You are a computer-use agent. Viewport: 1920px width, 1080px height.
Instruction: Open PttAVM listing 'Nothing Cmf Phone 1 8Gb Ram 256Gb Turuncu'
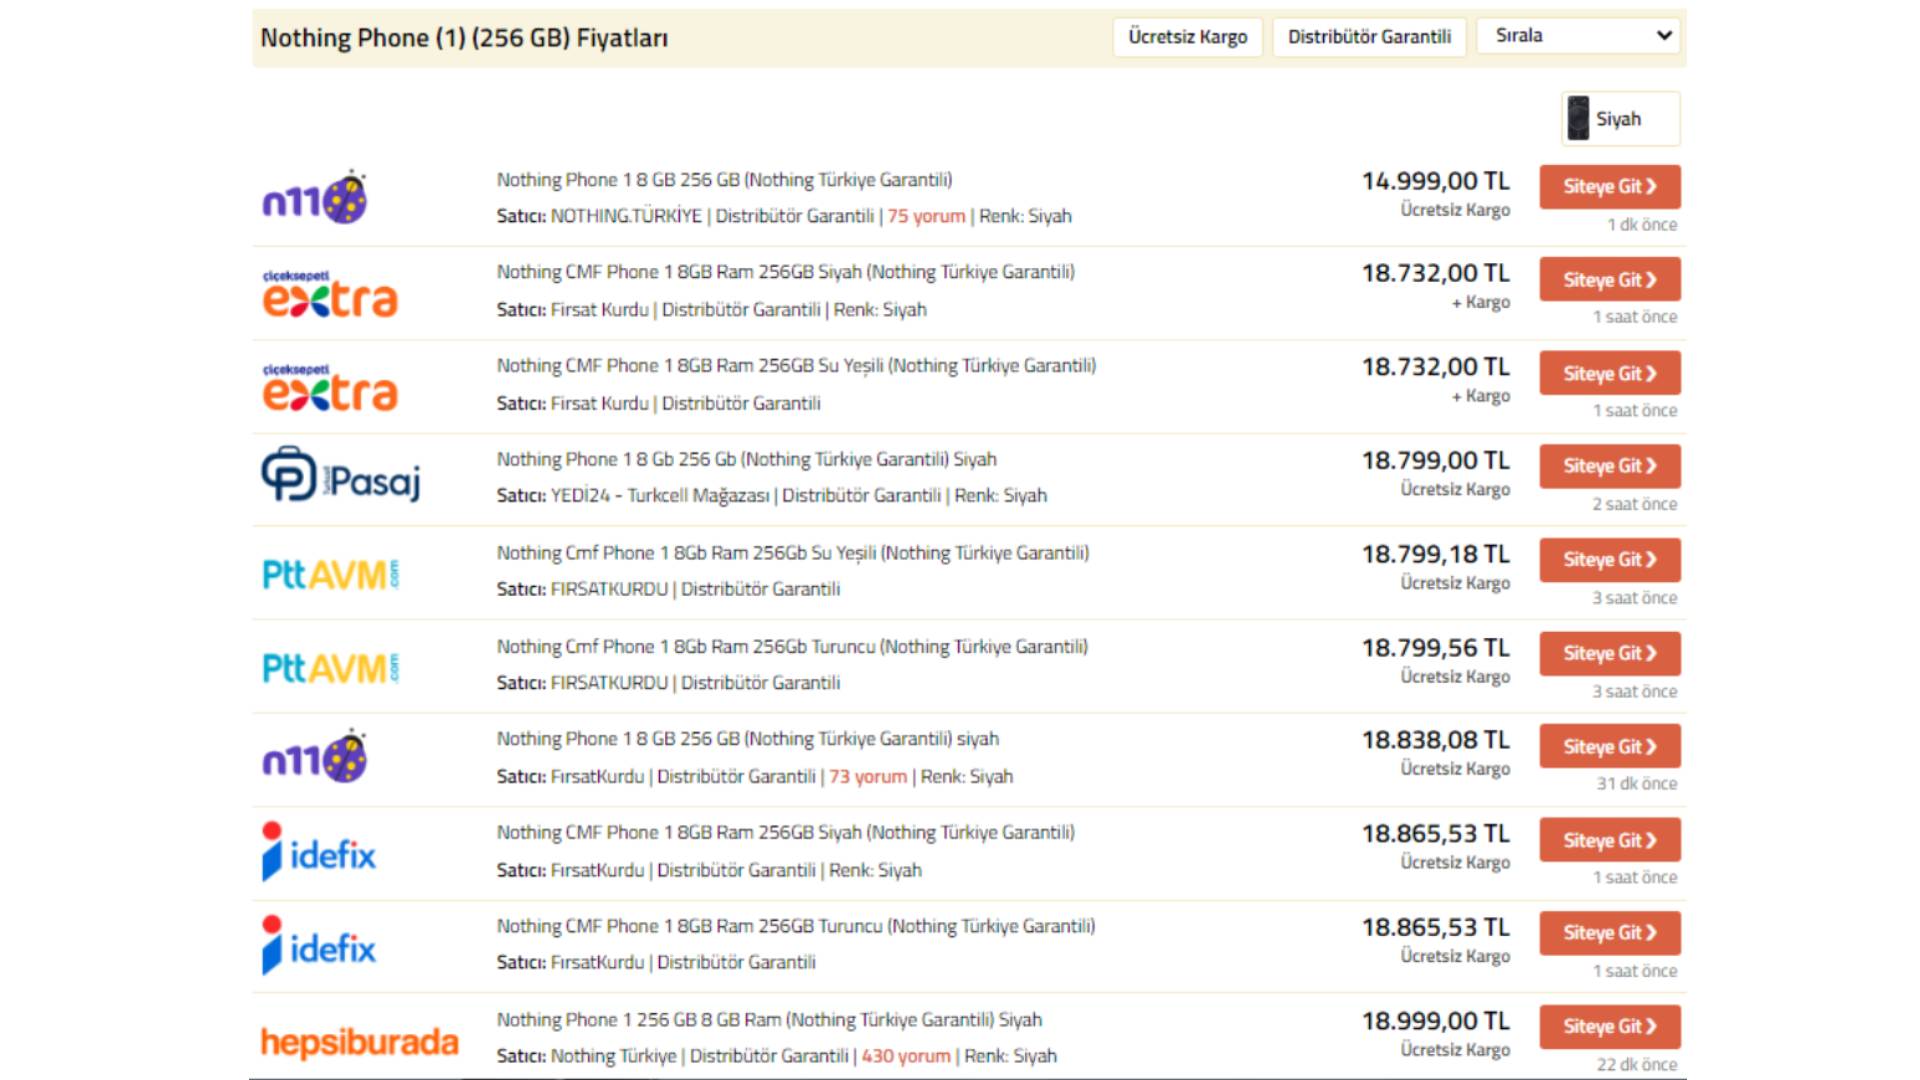[792, 647]
